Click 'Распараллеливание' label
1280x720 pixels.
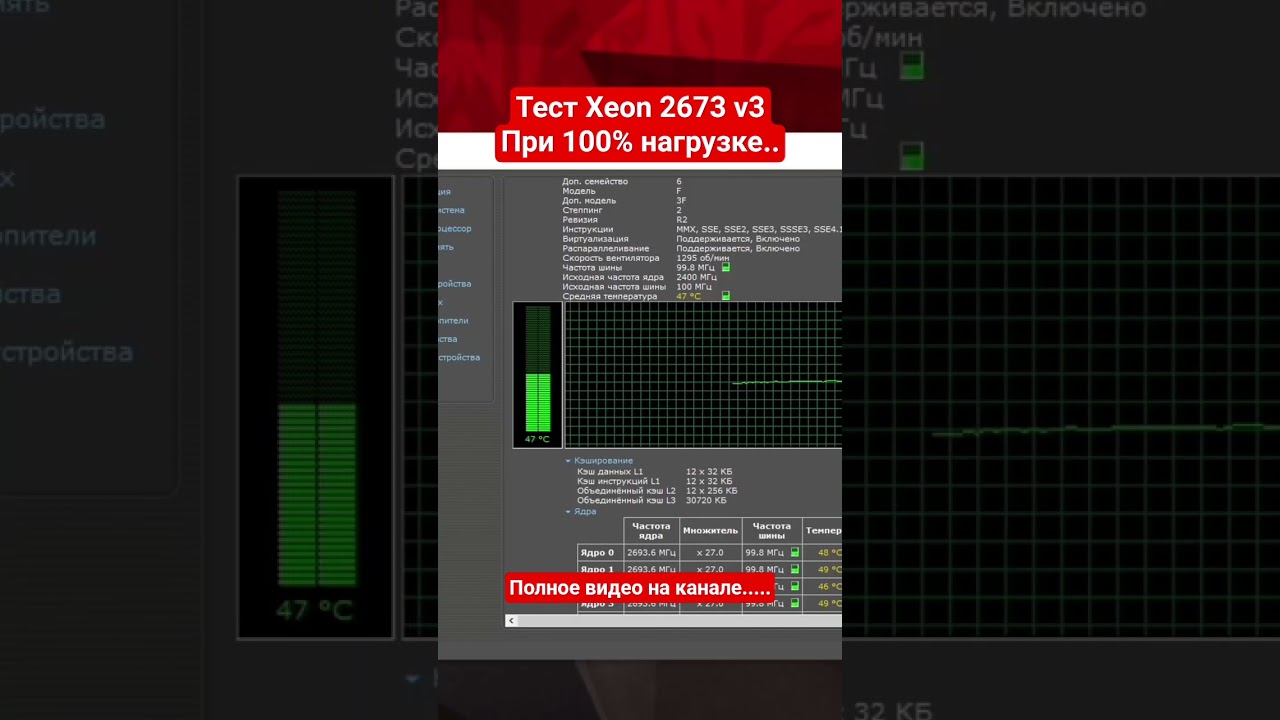pyautogui.click(x=605, y=248)
